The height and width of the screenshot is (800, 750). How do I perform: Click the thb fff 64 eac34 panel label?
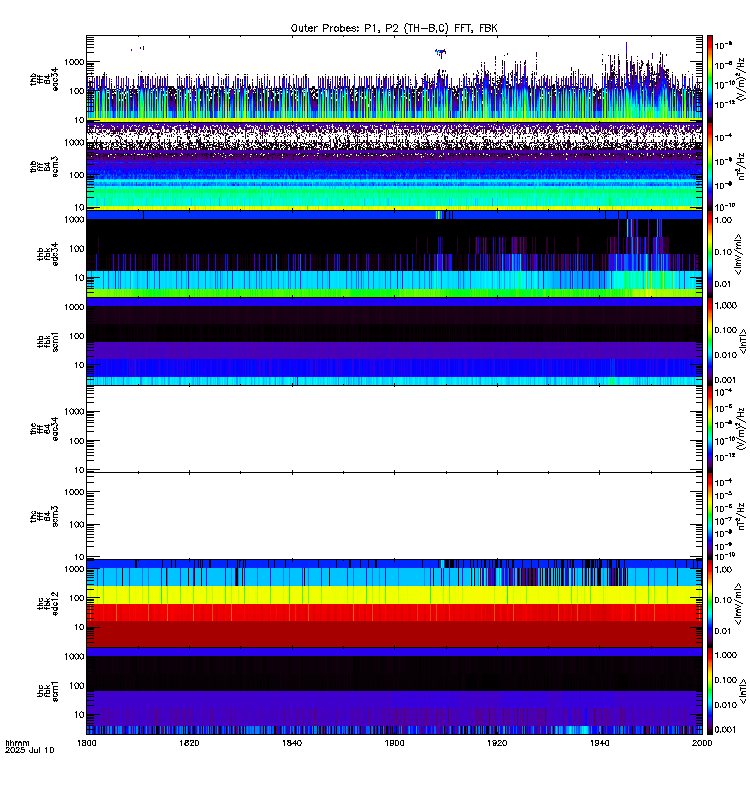coord(44,80)
